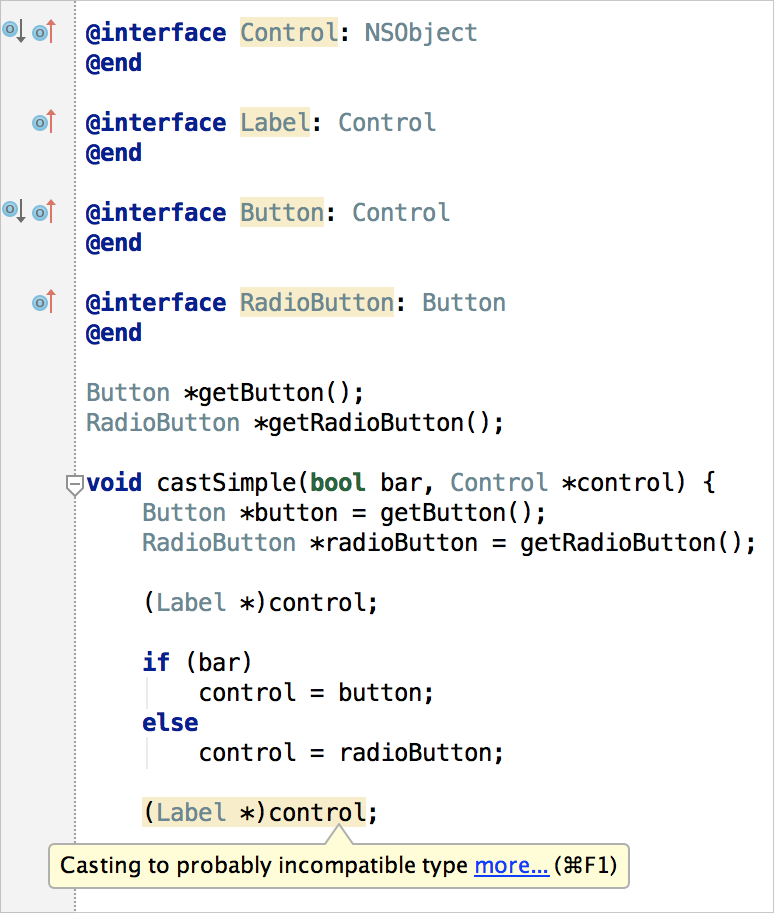Click the highlighted (Label *)control warning expression
The width and height of the screenshot is (774, 913).
254,813
